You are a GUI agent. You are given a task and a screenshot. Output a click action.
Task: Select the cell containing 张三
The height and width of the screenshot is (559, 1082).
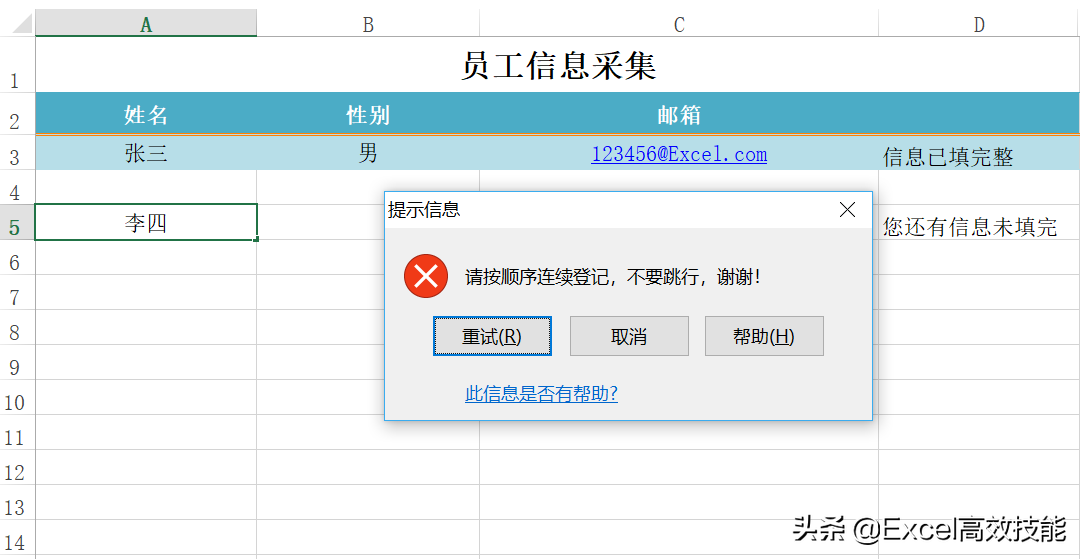click(x=146, y=153)
